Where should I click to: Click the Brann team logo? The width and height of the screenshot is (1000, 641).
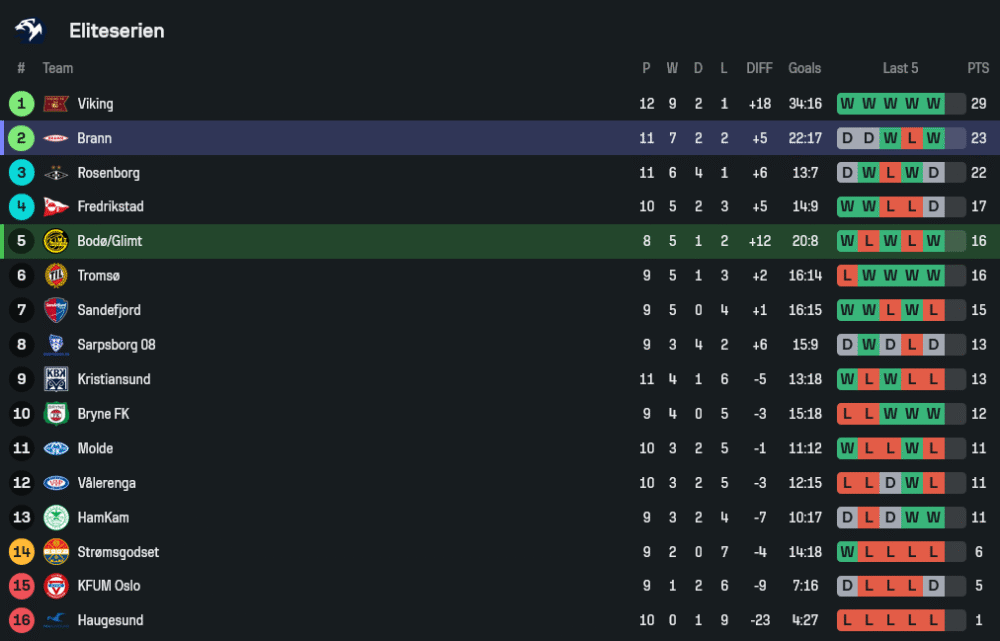point(56,138)
